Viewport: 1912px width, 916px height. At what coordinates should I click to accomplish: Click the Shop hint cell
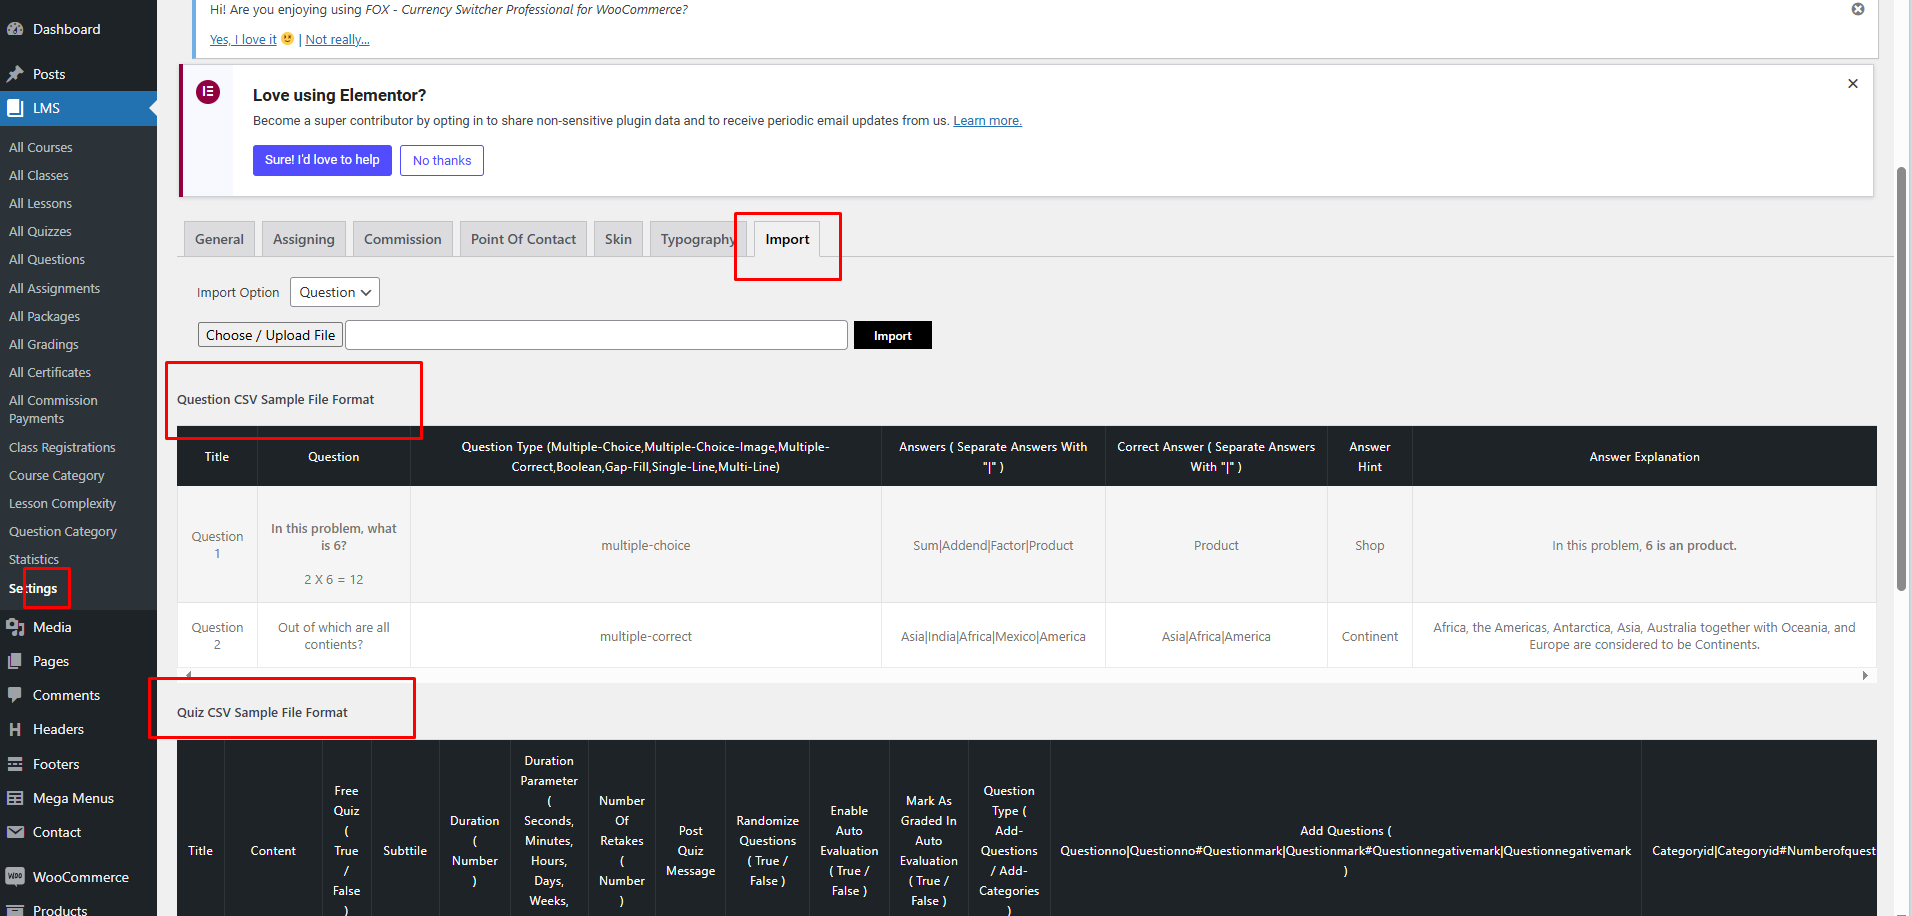[1370, 545]
